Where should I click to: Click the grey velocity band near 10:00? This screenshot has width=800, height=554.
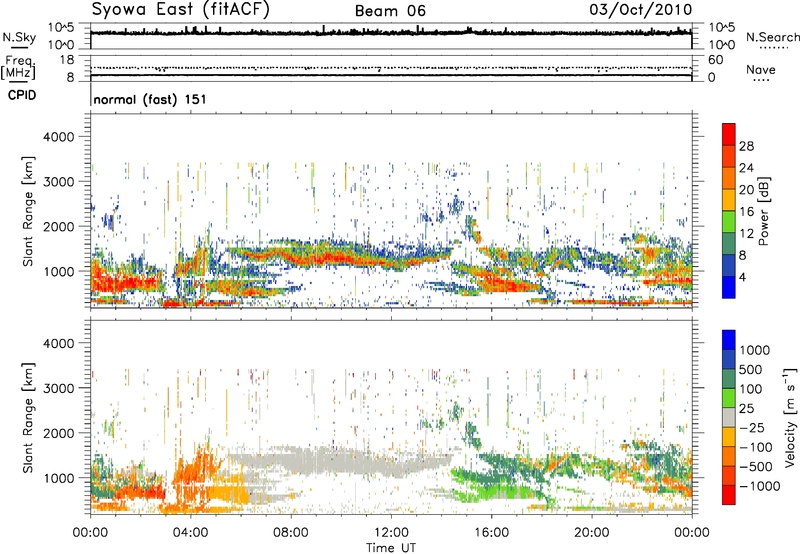341,461
